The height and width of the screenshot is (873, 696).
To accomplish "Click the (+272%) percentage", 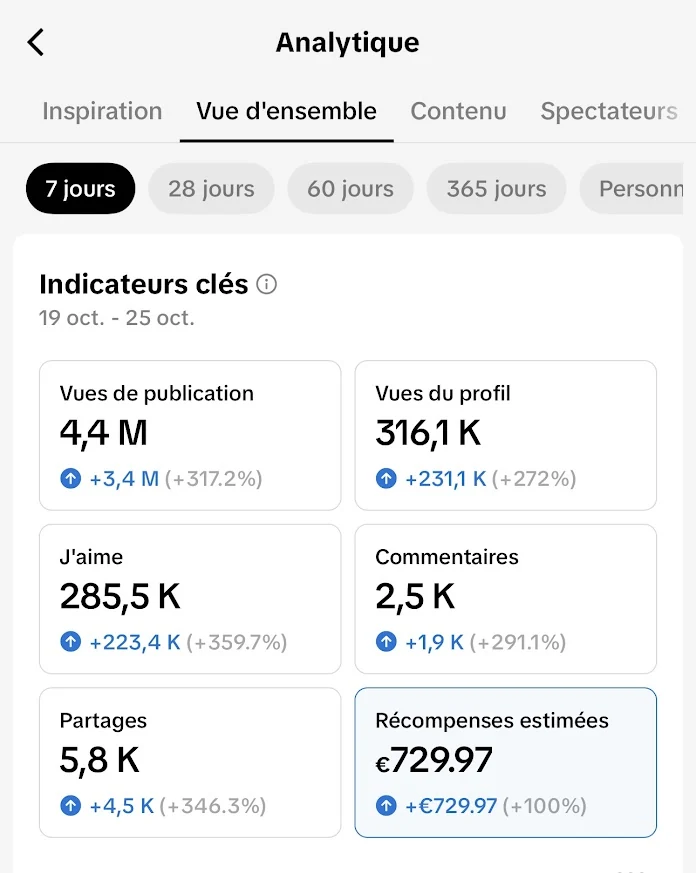I will pyautogui.click(x=534, y=479).
